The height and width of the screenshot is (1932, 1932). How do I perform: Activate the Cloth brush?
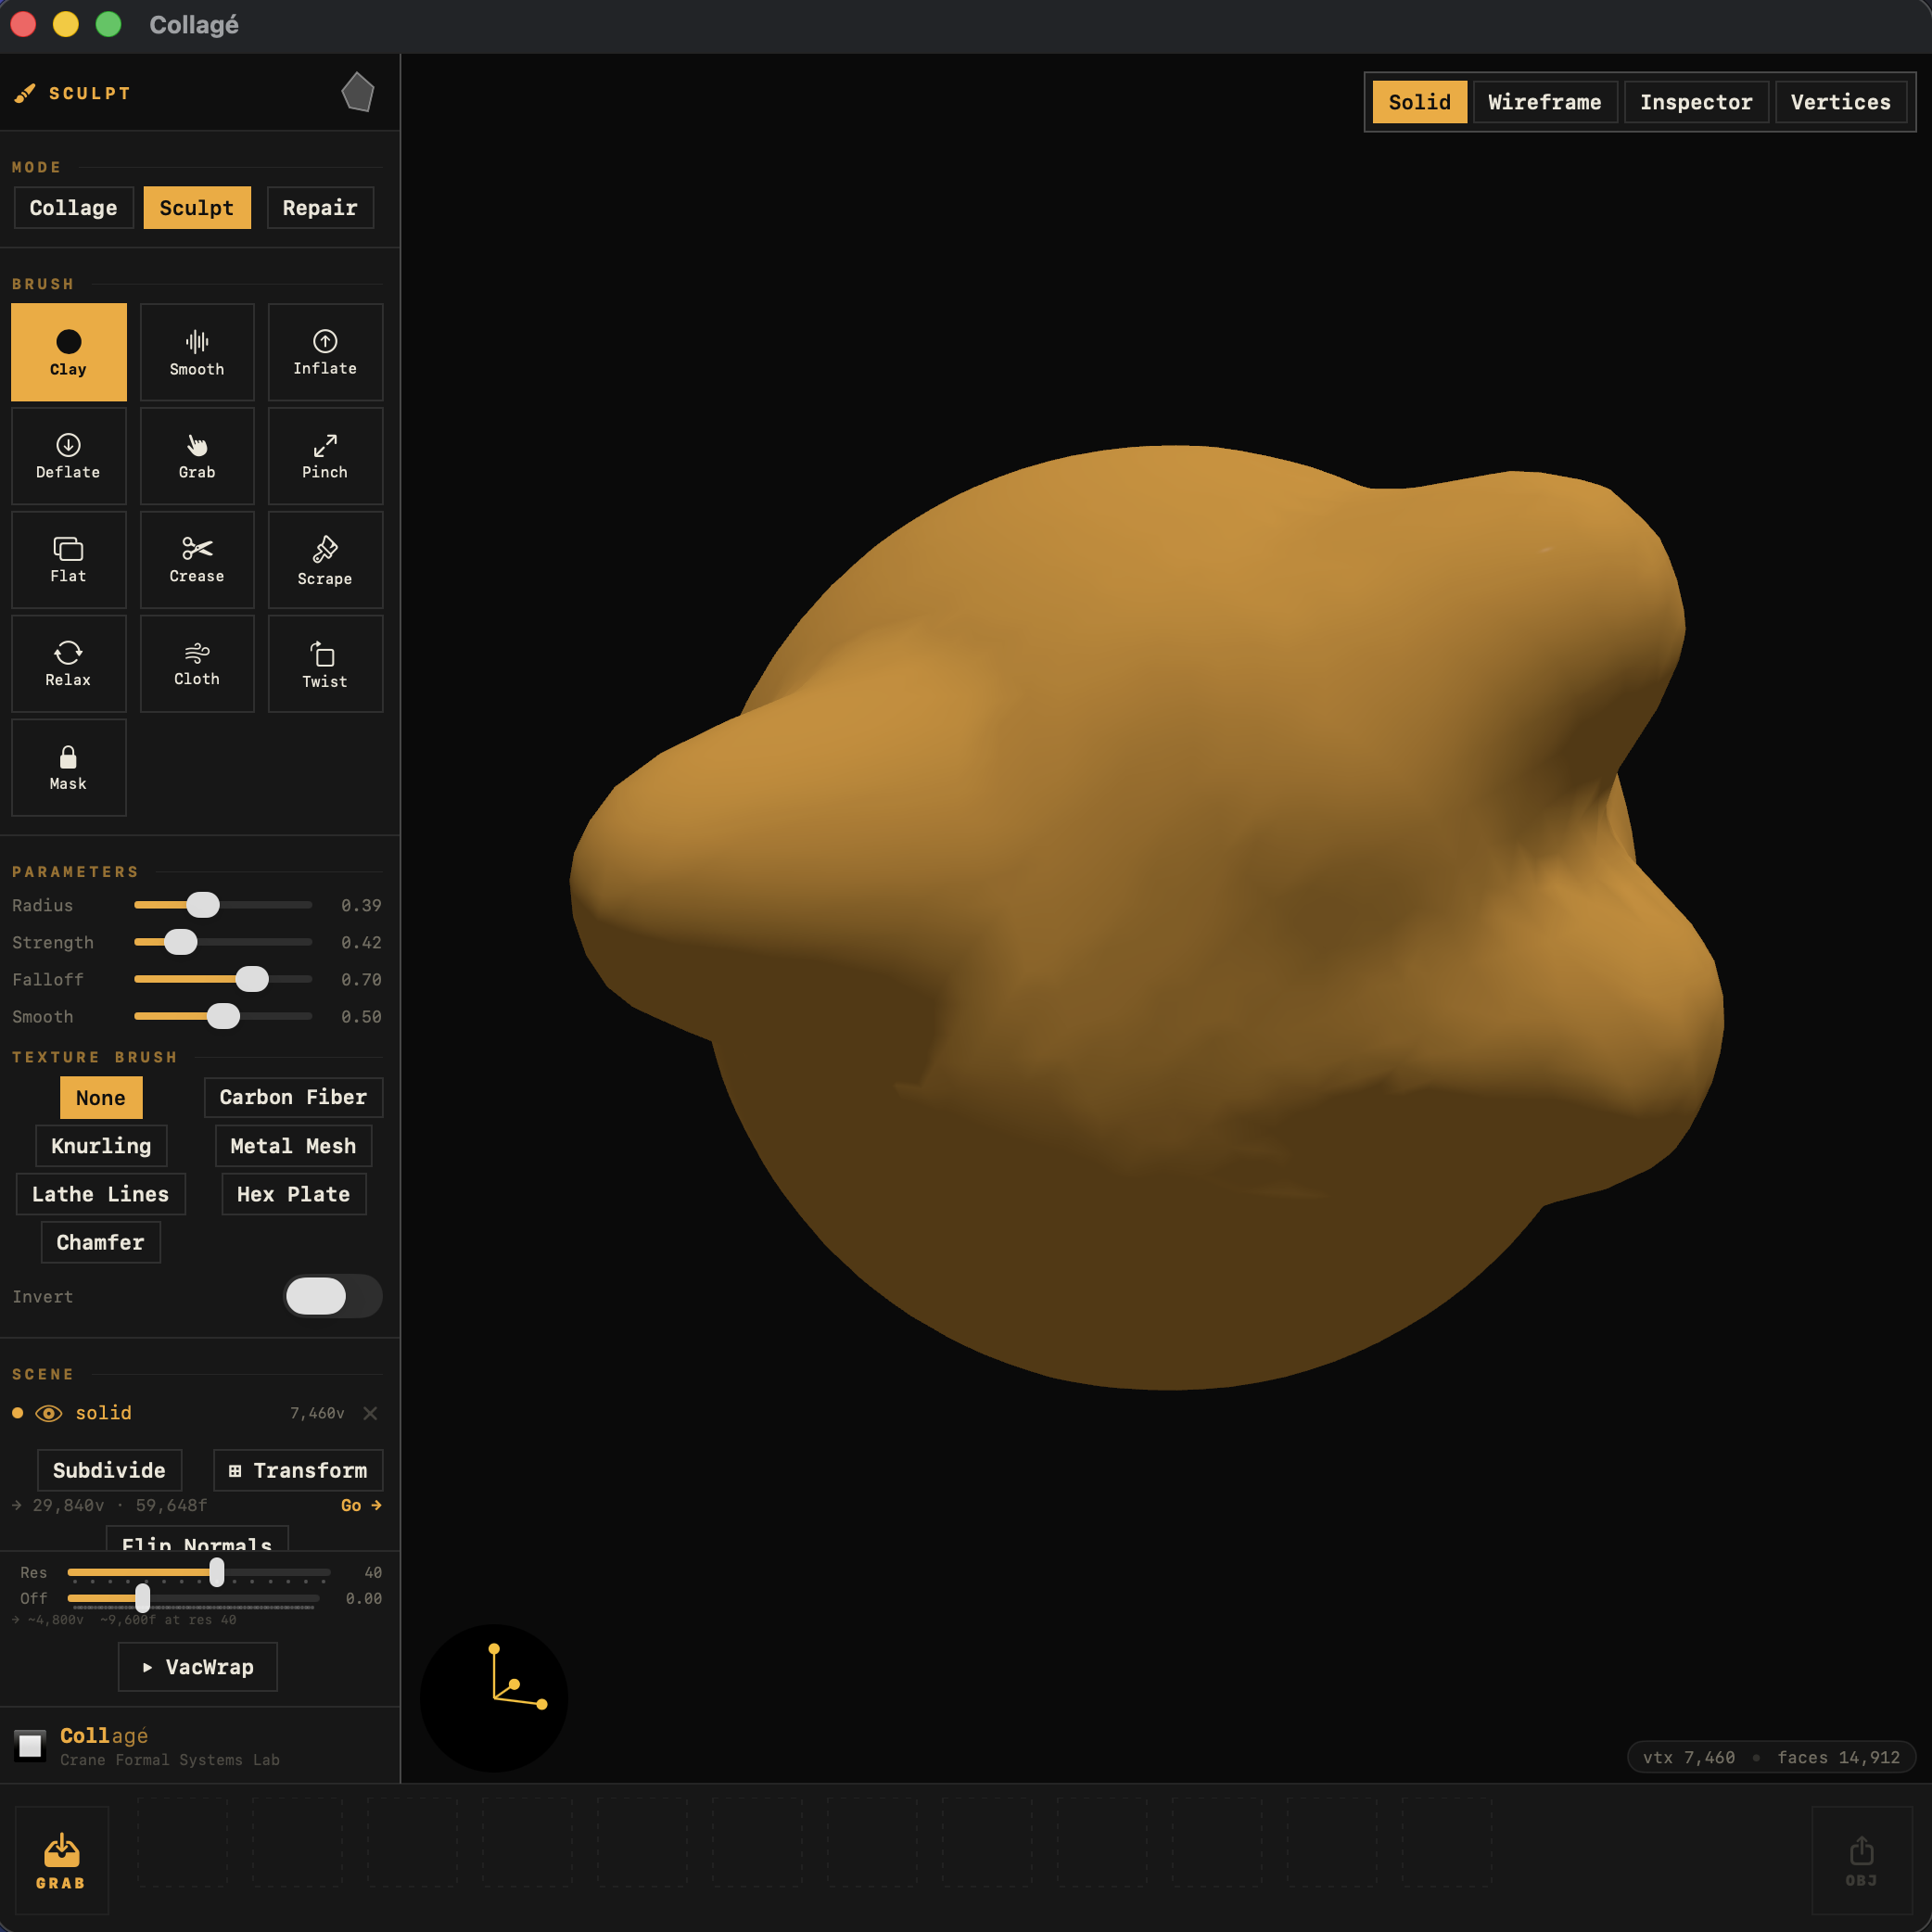click(x=197, y=663)
